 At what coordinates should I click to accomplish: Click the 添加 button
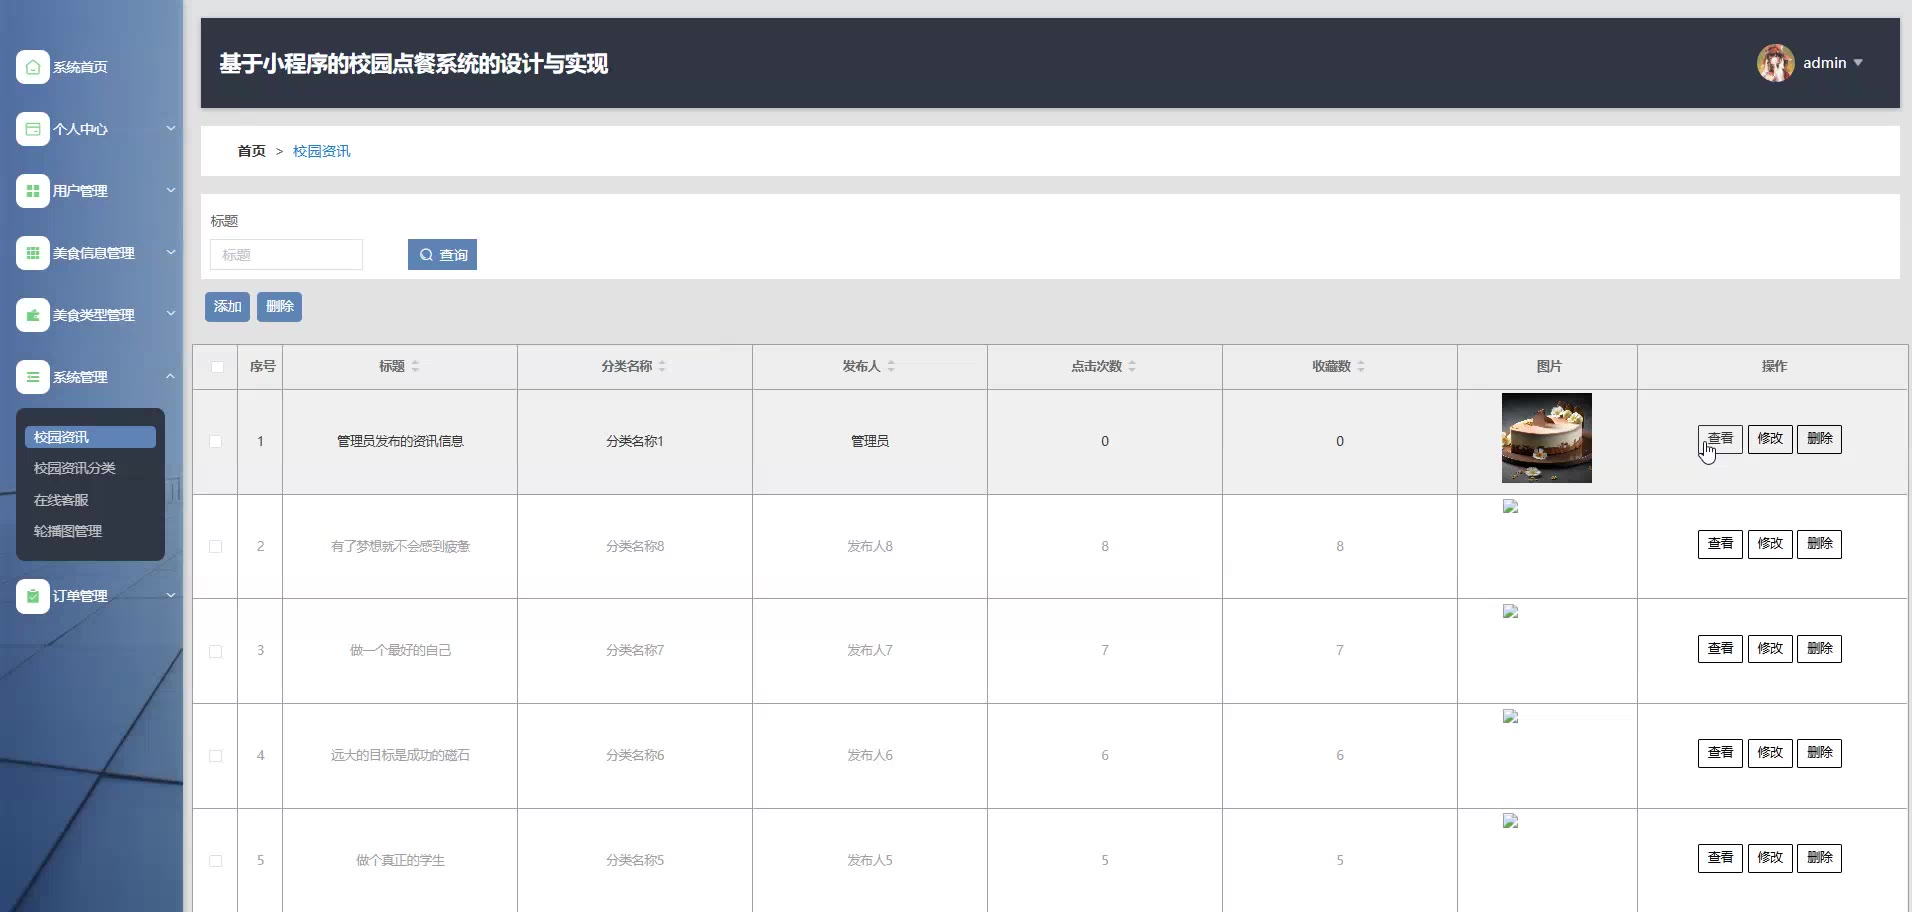[x=227, y=307]
